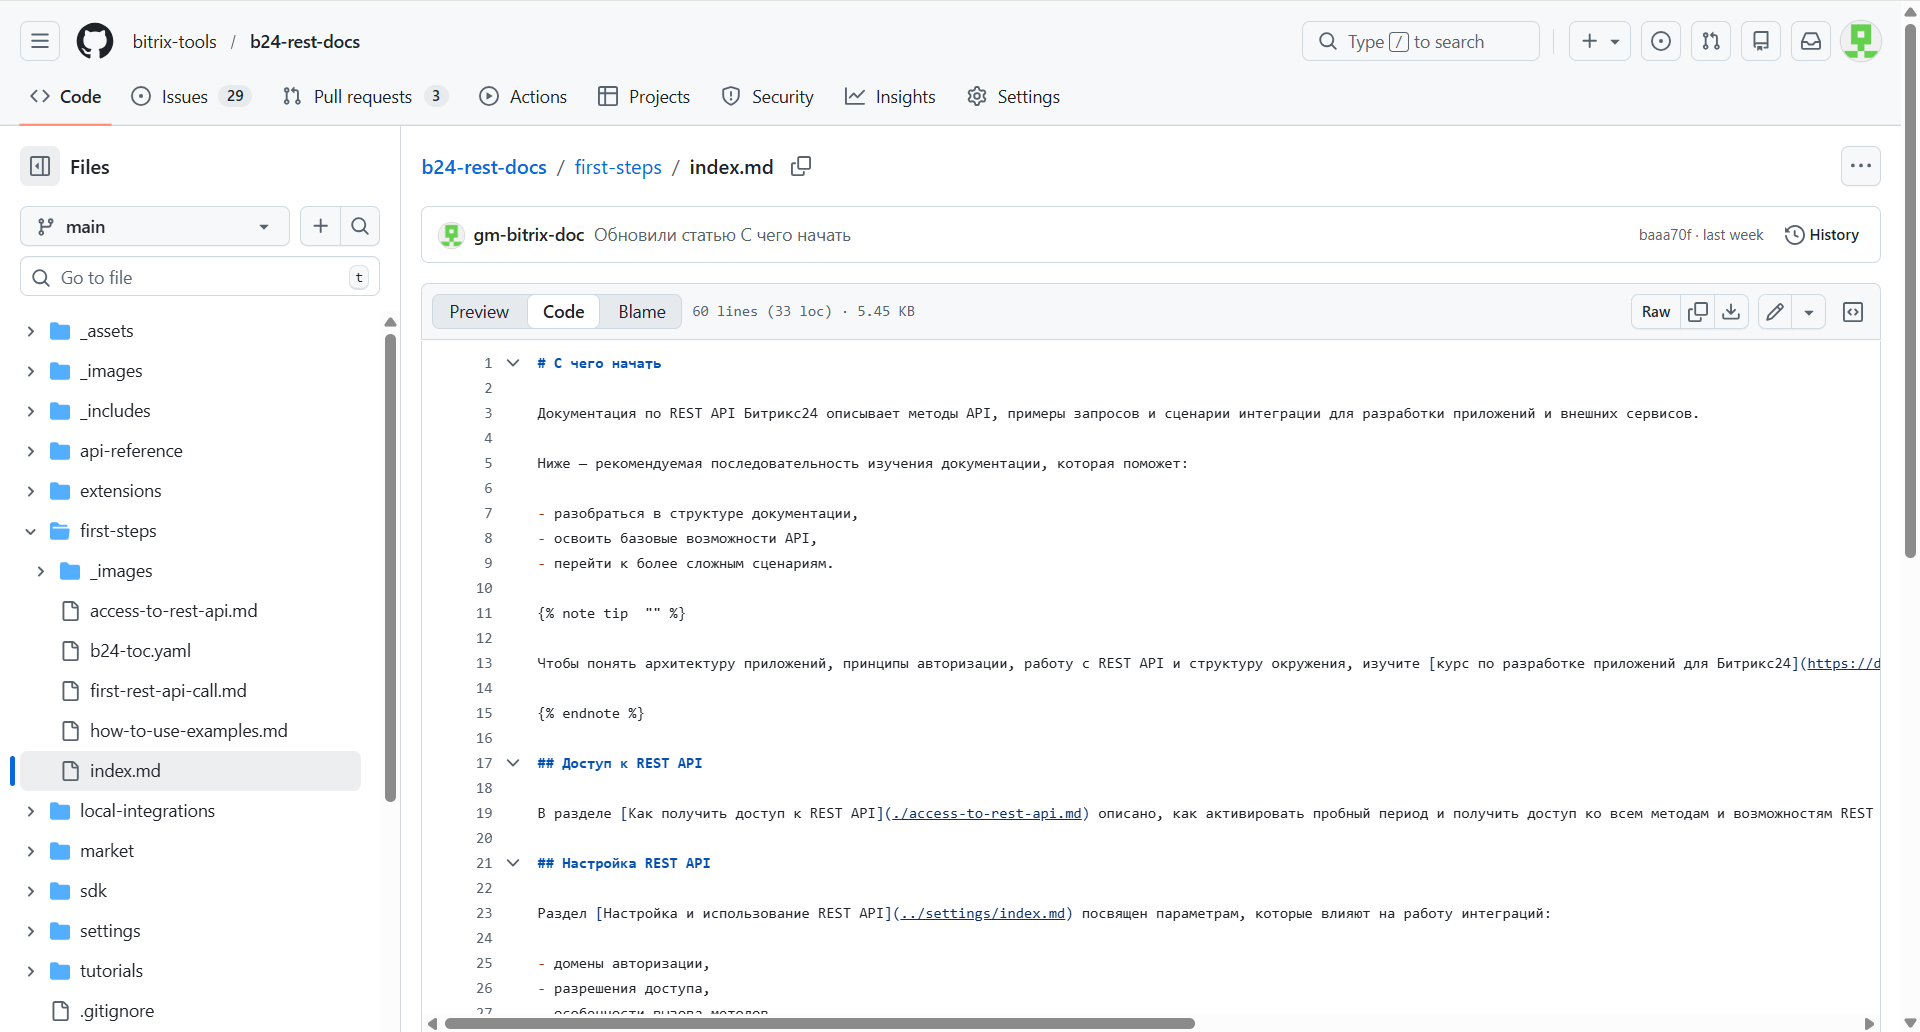The image size is (1920, 1032).
Task: Collapse the Files side panel
Action: click(40, 167)
